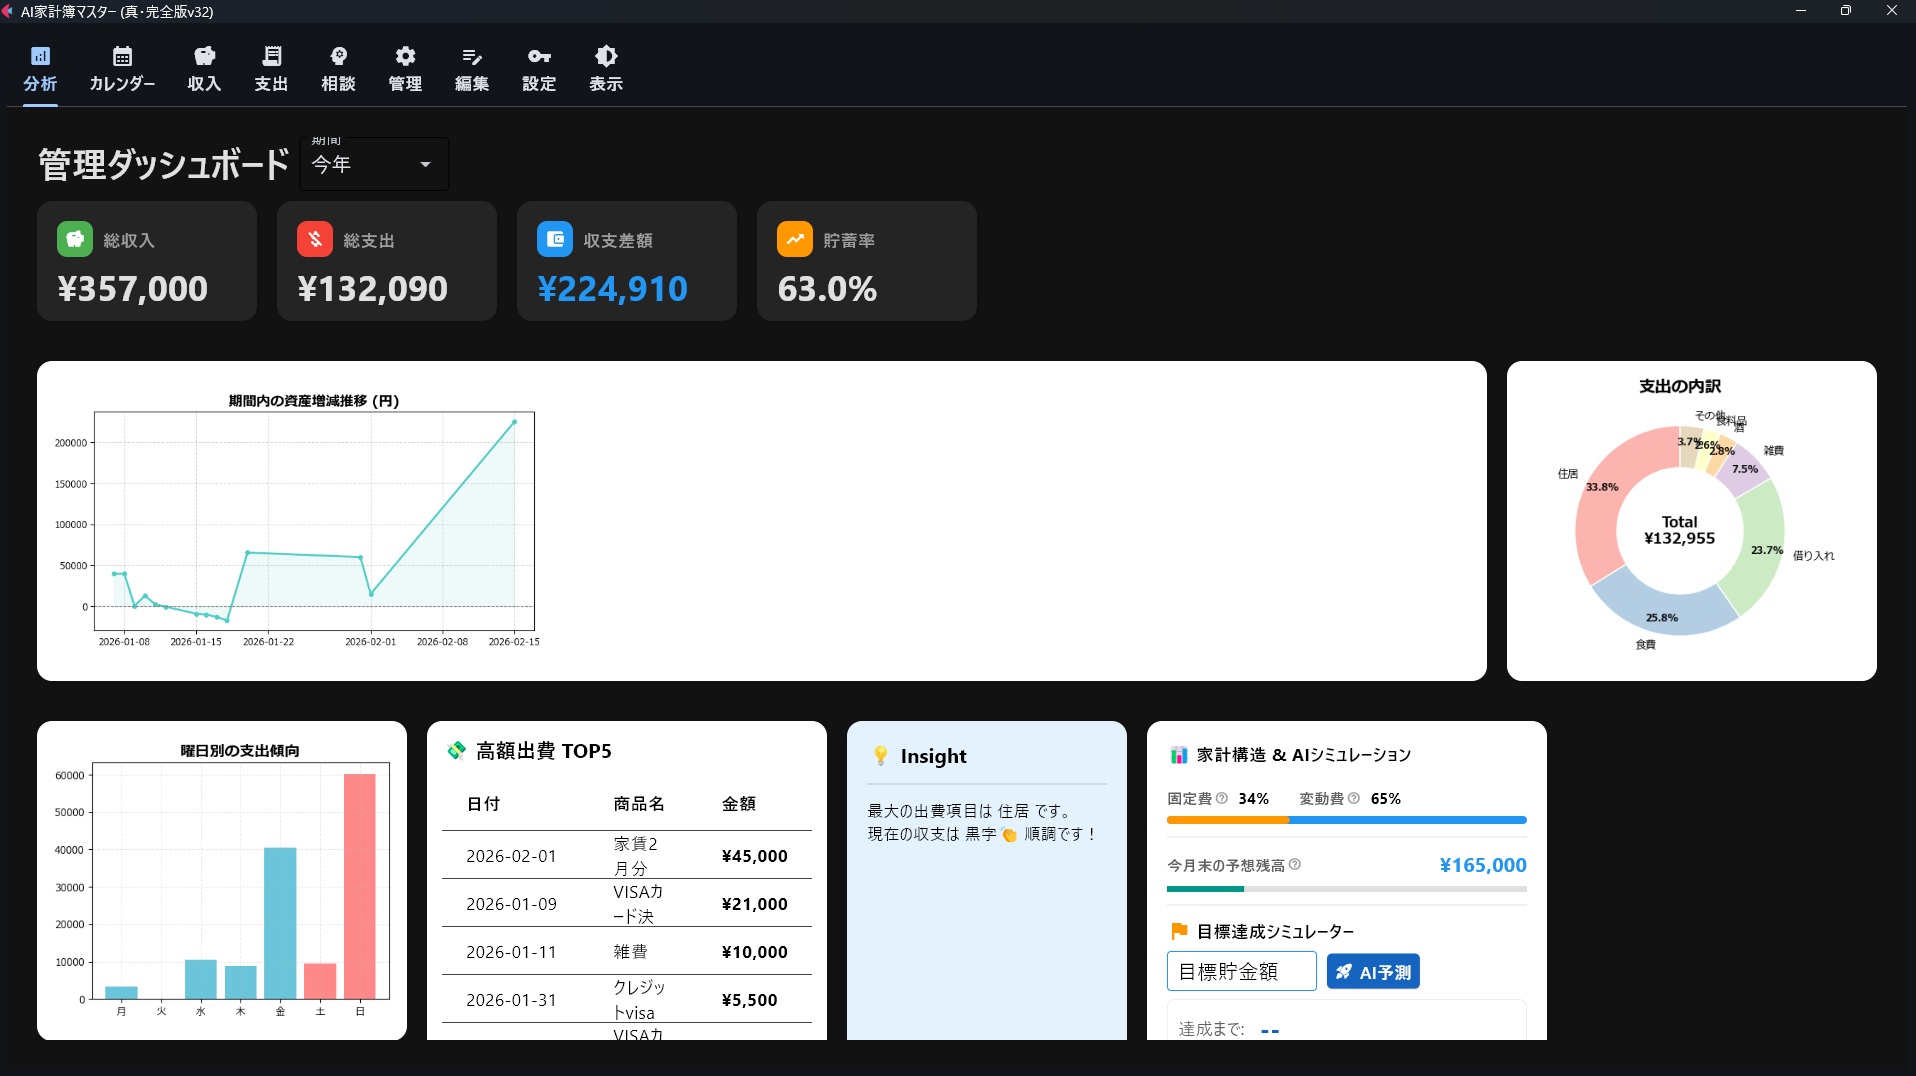Click the 金額 column header
1916x1076 pixels.
739,804
